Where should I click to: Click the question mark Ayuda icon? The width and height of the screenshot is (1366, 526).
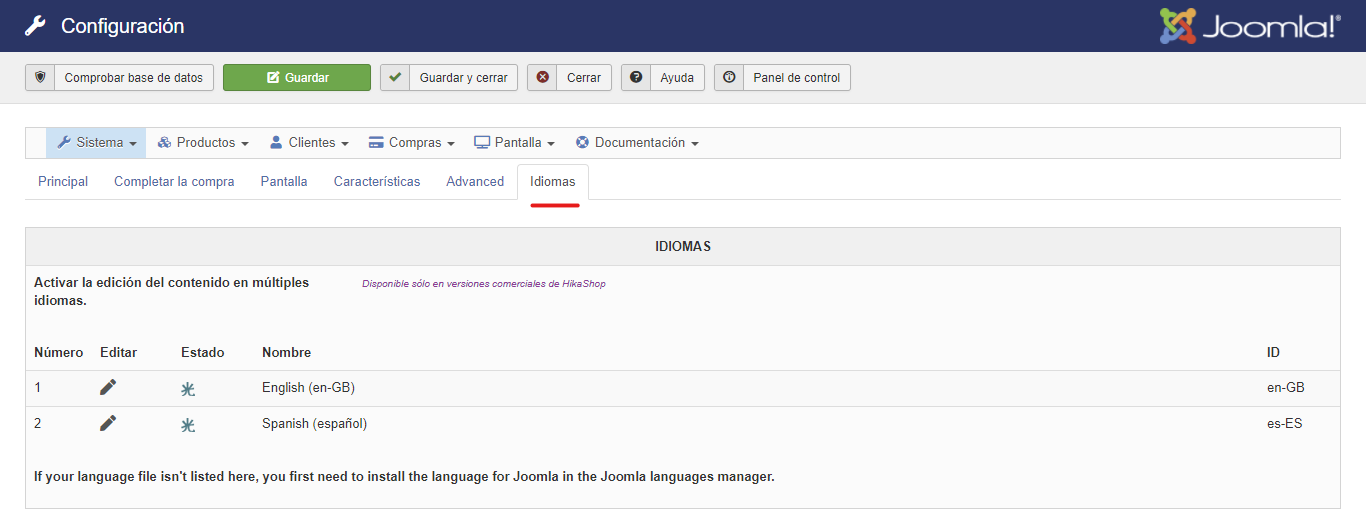point(636,78)
